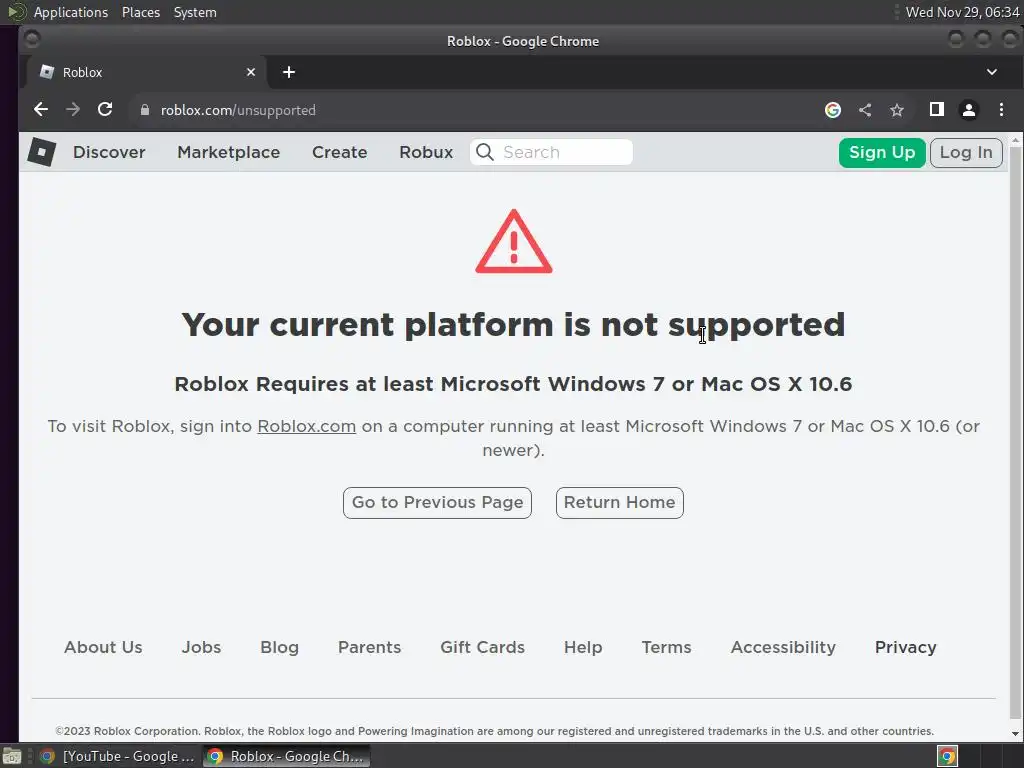Switch to YouTube - Google Chrome taskbar window

[x=118, y=756]
